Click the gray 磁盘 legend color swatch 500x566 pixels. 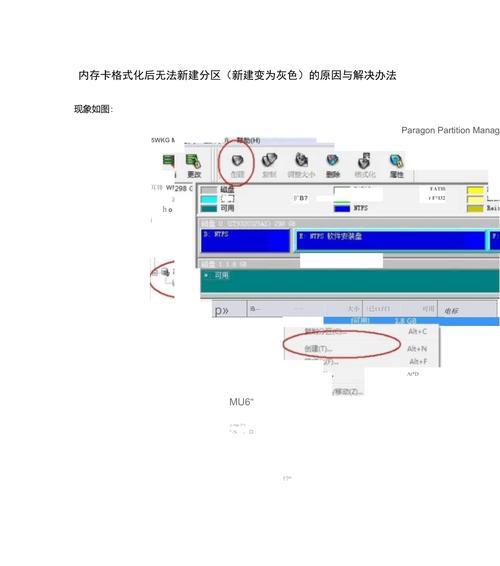pos(209,190)
